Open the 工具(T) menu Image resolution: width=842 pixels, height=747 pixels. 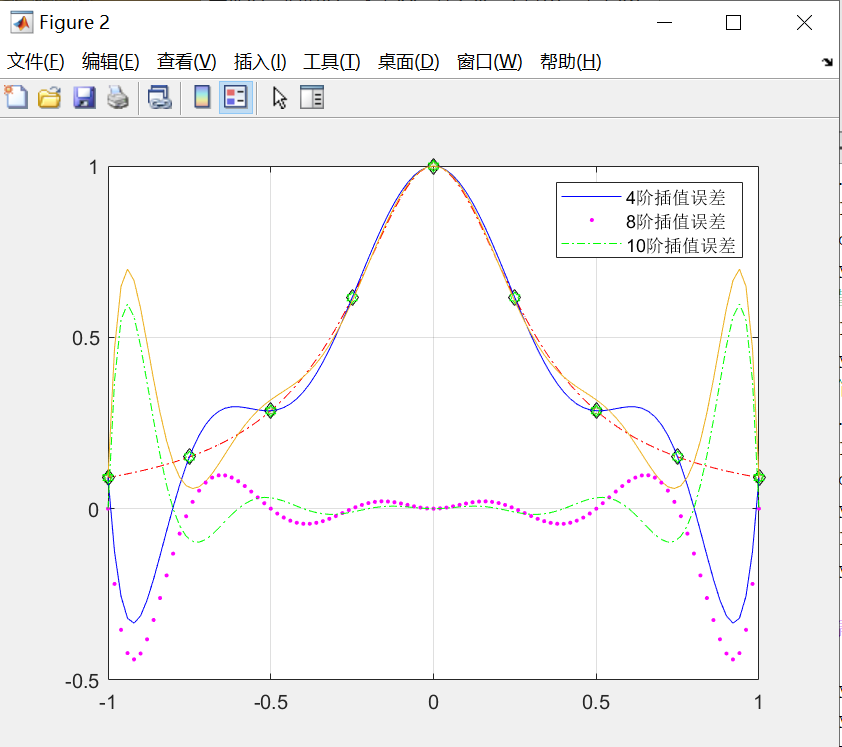pos(331,62)
